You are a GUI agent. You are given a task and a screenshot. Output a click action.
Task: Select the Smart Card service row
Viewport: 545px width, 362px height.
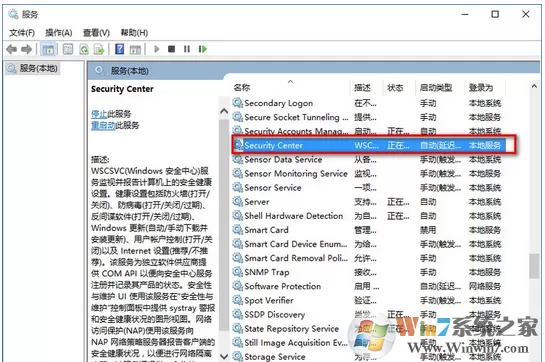point(368,230)
